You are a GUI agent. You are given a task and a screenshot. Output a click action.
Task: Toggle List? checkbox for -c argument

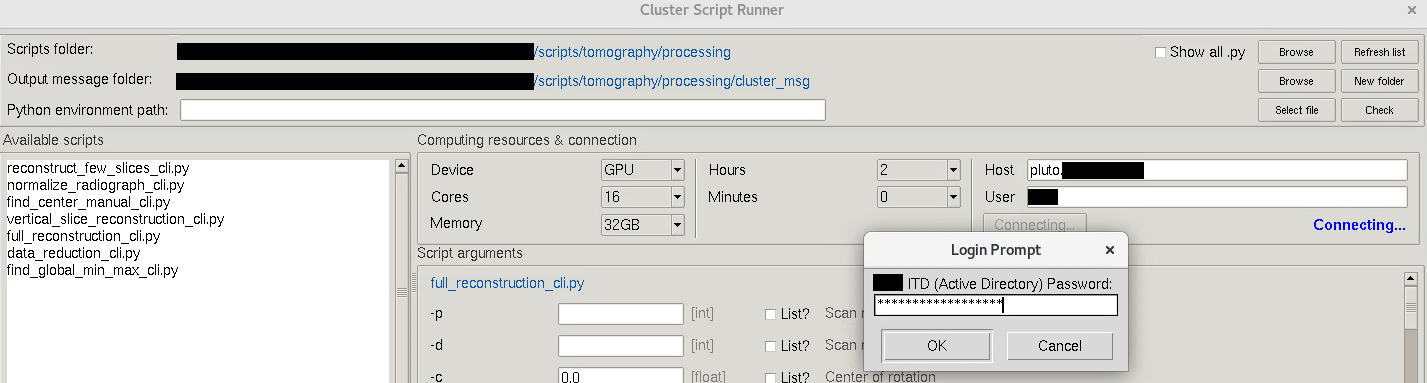[x=770, y=377]
